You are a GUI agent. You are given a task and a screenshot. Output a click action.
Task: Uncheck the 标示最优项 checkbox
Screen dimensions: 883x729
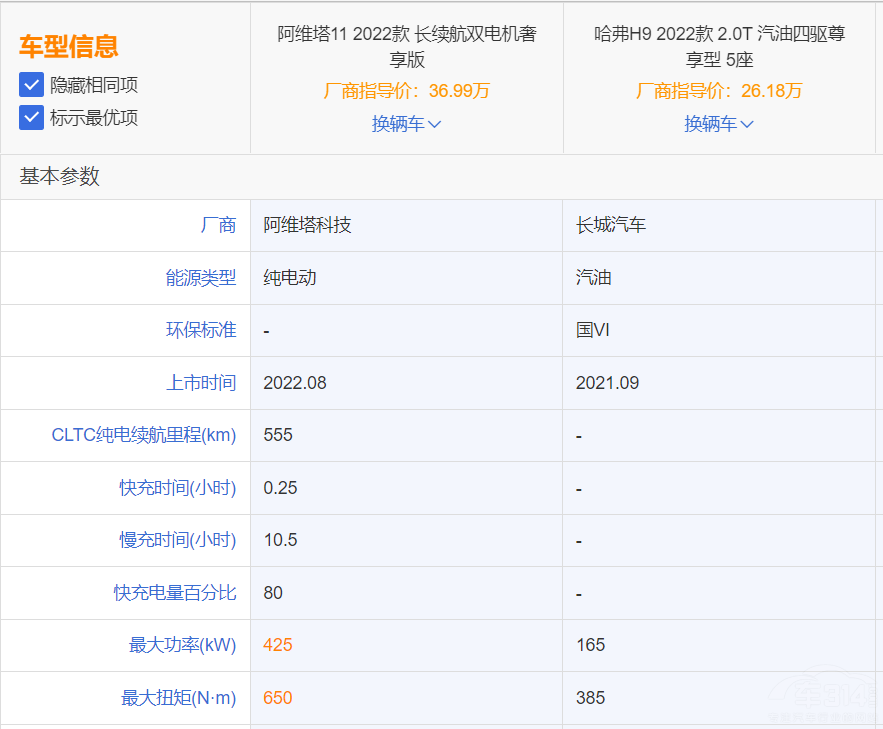[x=31, y=118]
